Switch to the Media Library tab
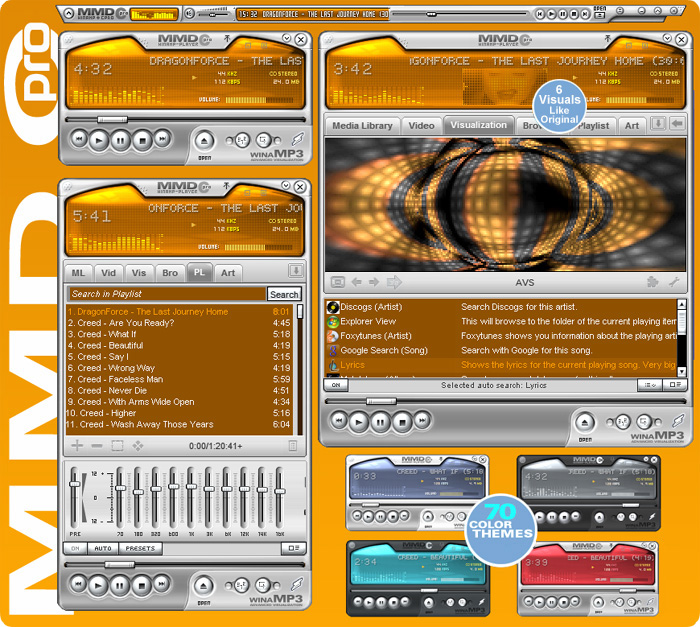 point(362,126)
